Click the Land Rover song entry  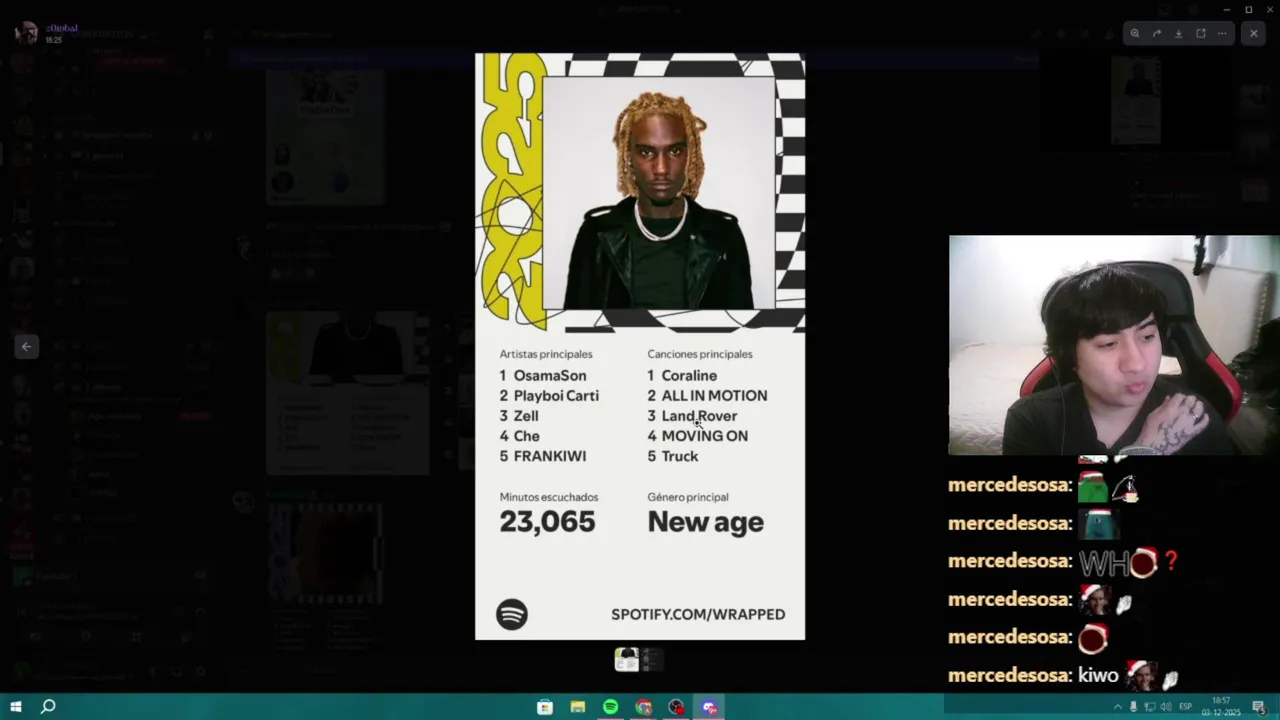(x=692, y=416)
